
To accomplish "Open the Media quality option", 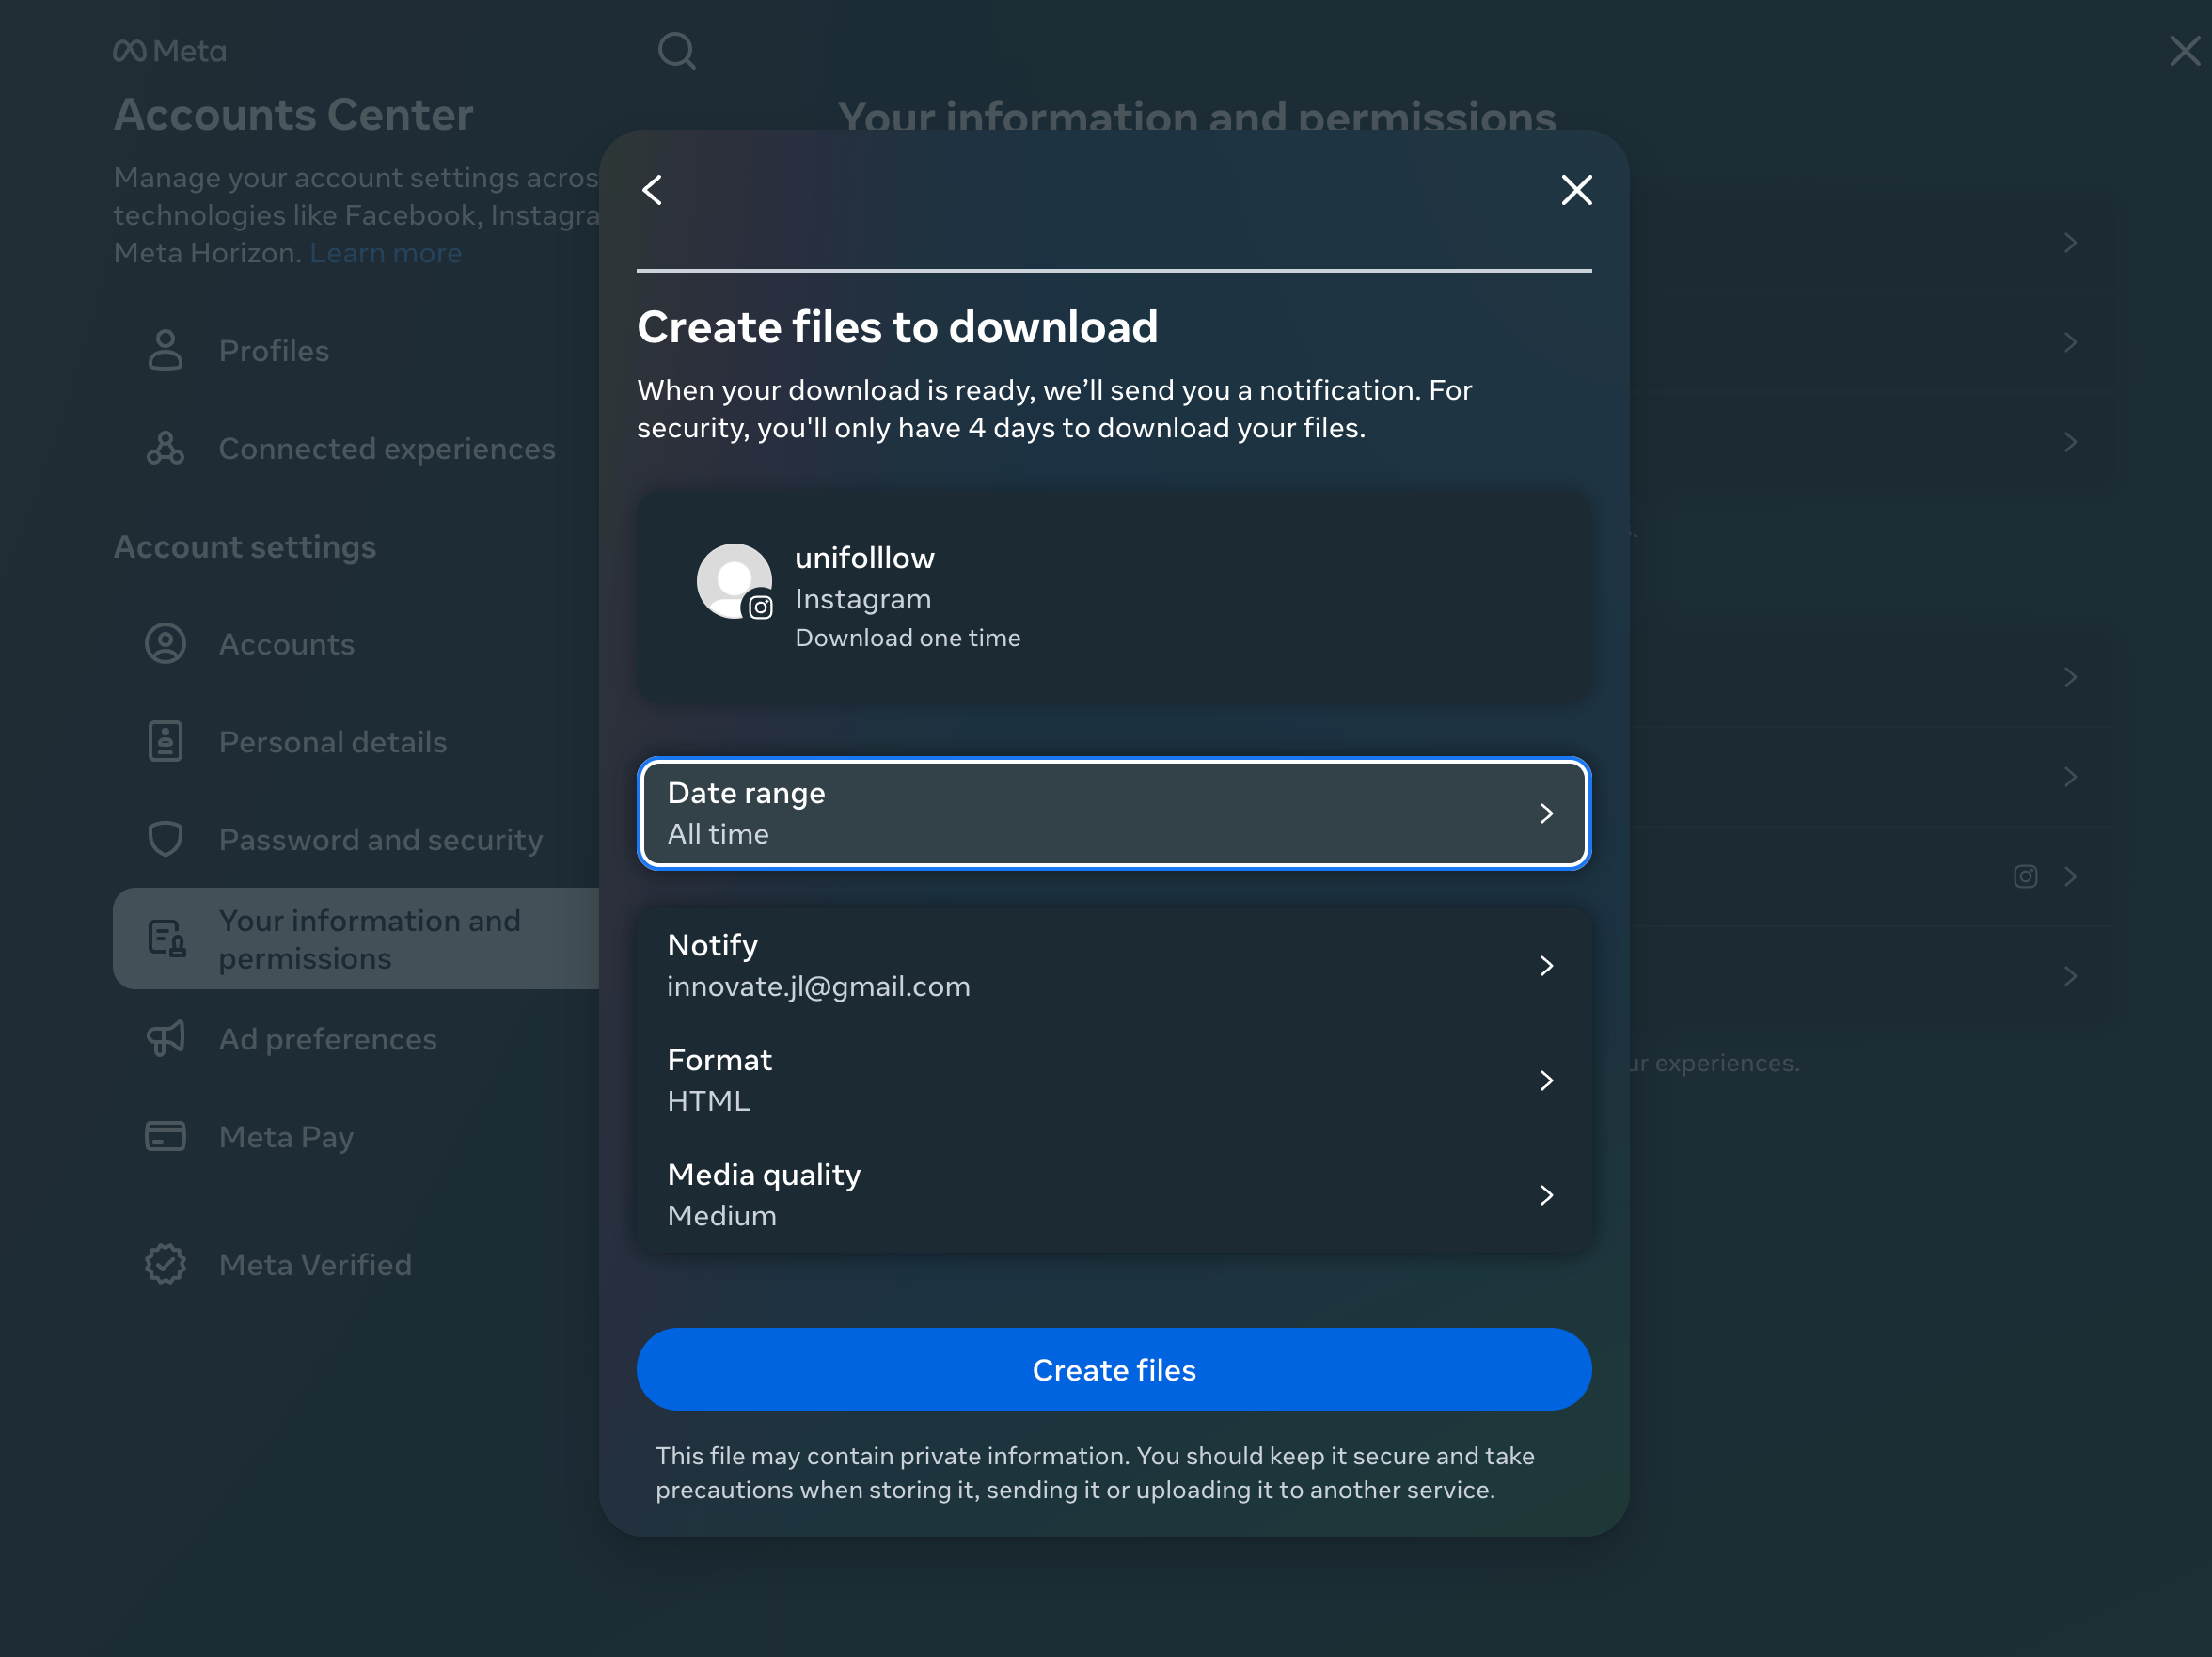I will pos(1114,1196).
